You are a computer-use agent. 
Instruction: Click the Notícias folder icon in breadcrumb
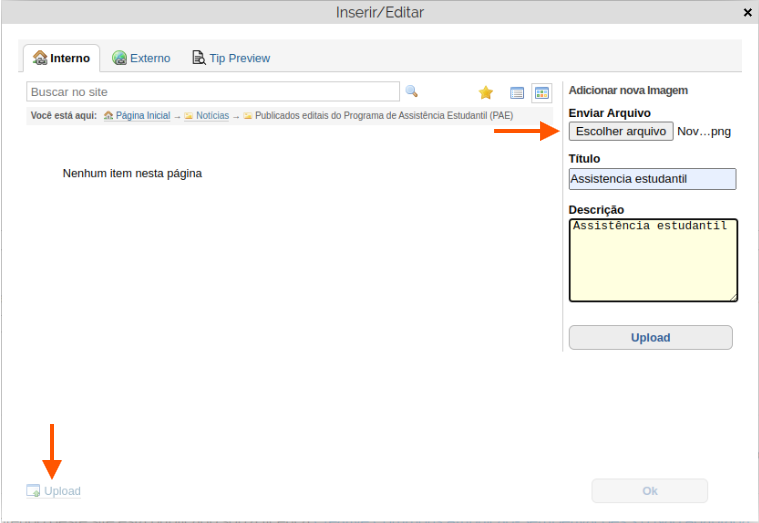188,116
